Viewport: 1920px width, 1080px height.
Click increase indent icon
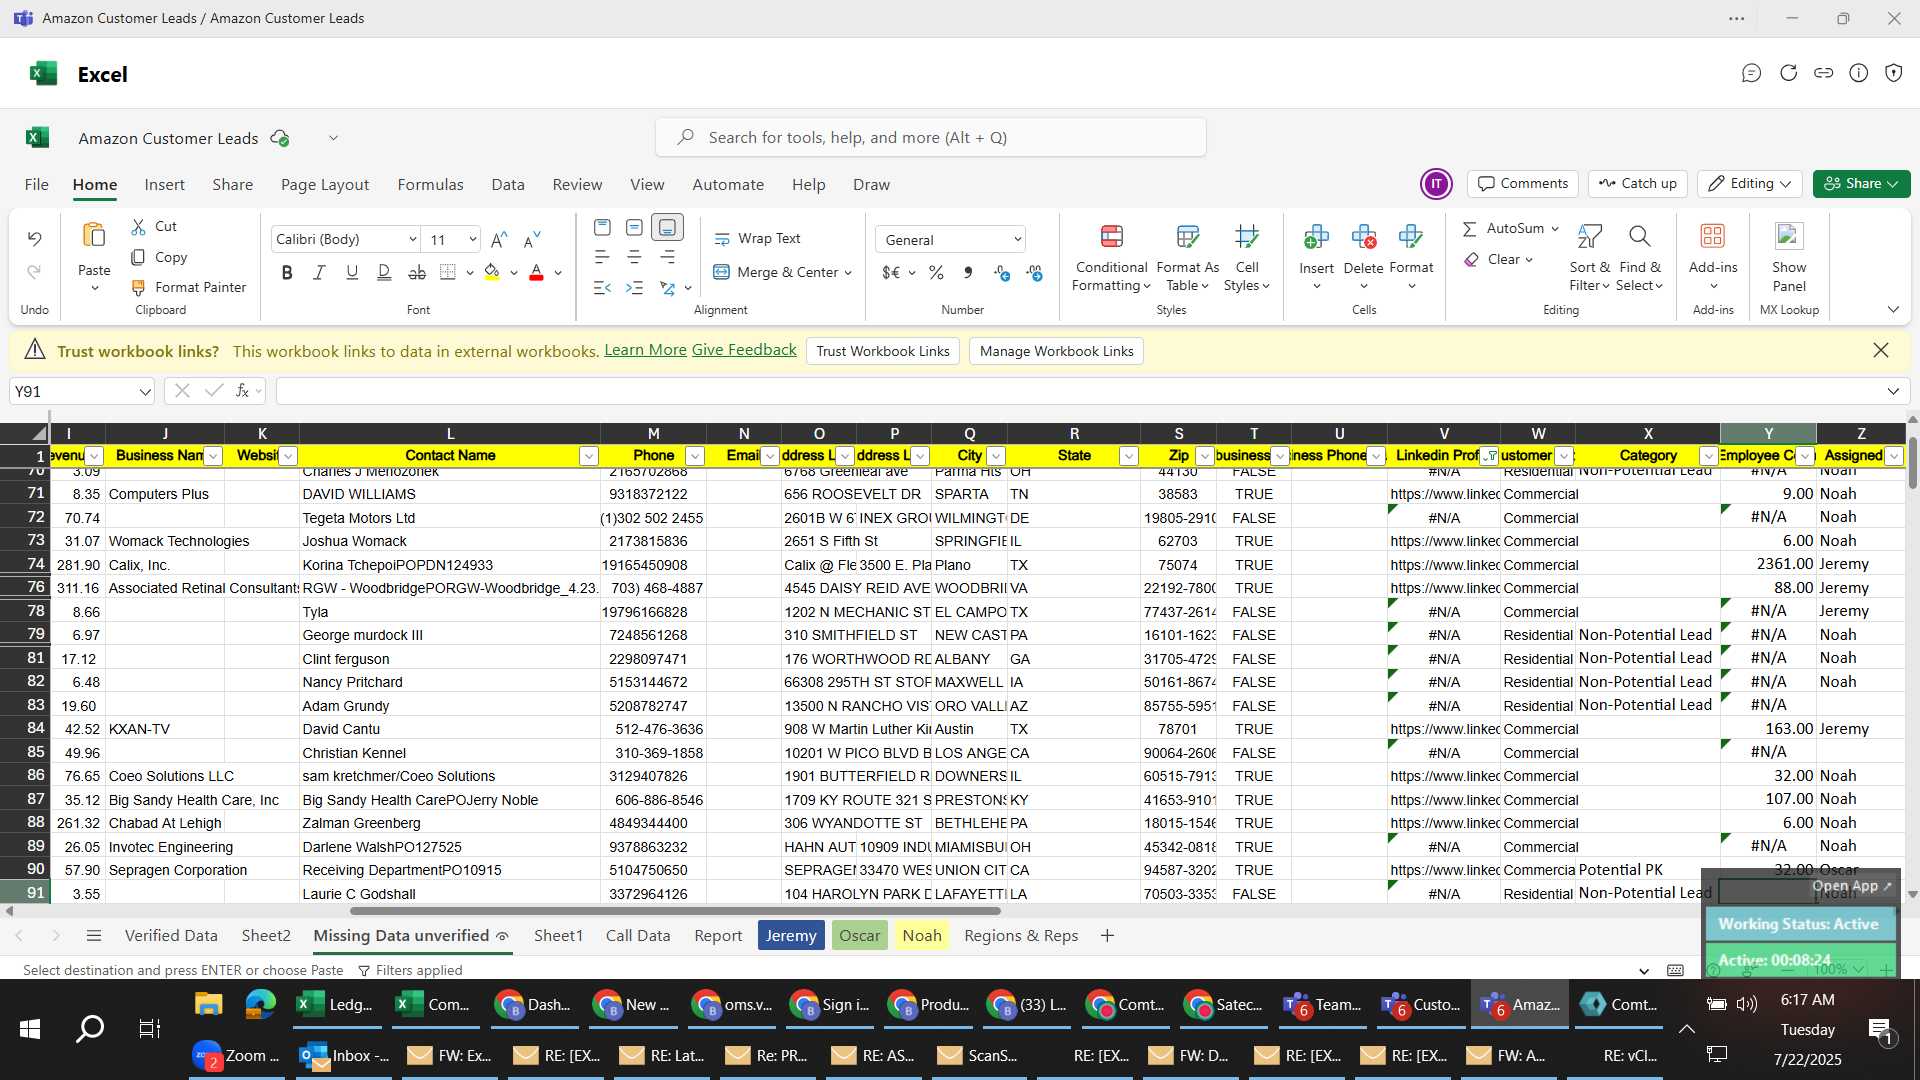(634, 288)
